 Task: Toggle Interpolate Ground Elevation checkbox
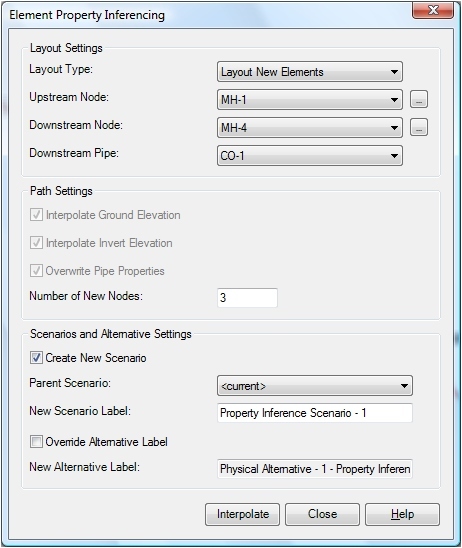pyautogui.click(x=36, y=215)
